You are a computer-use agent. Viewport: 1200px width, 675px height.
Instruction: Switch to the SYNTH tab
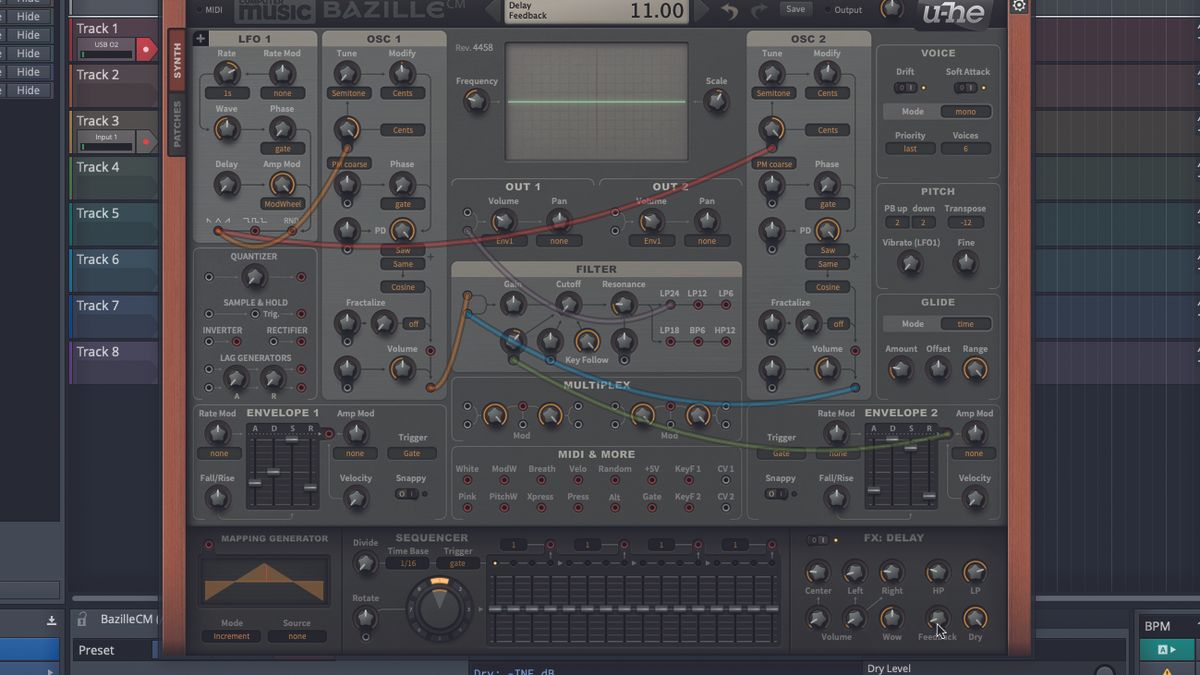(176, 62)
